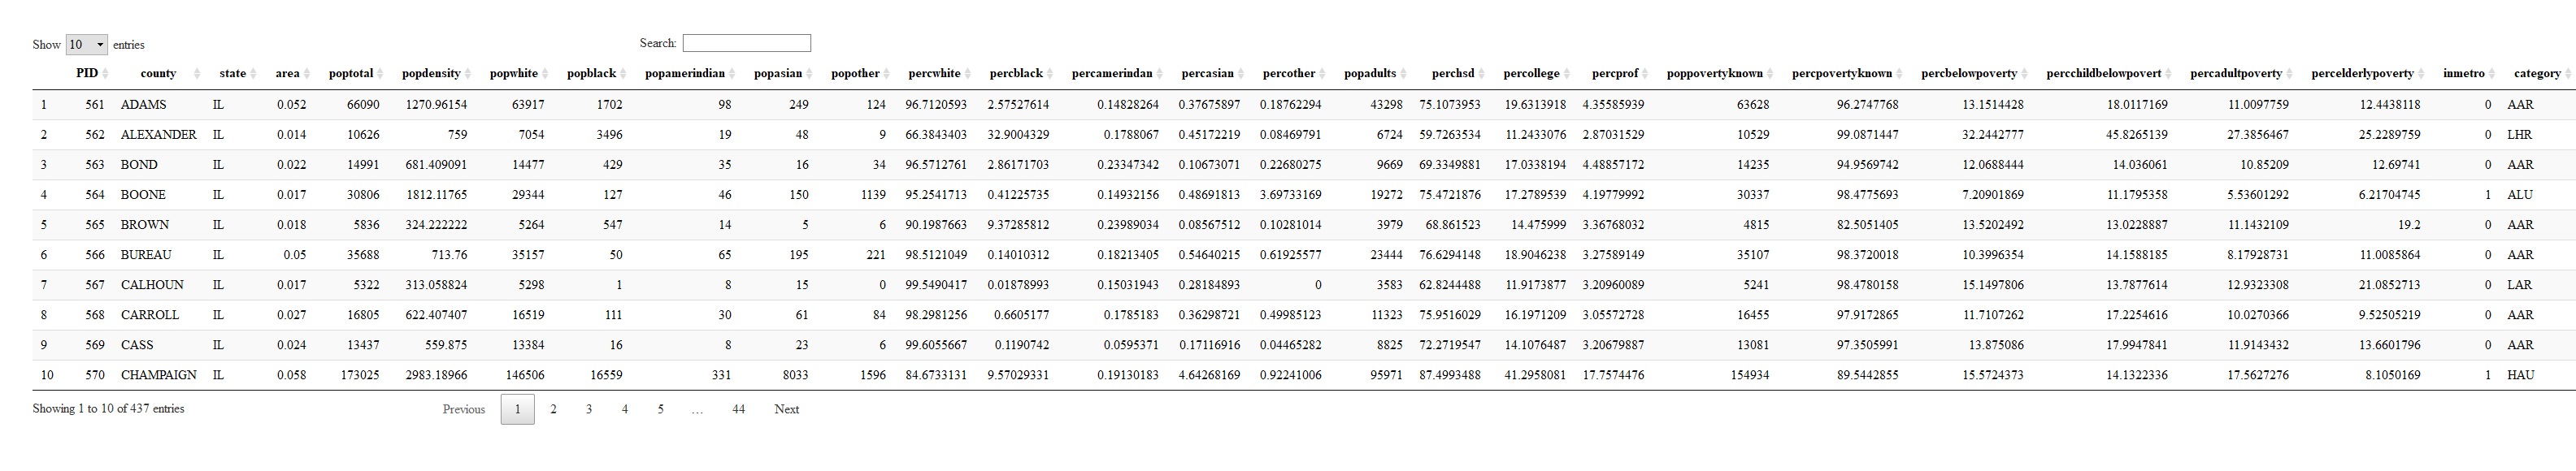Click the ALEXANDER county cell
The image size is (2576, 471).
(x=158, y=135)
